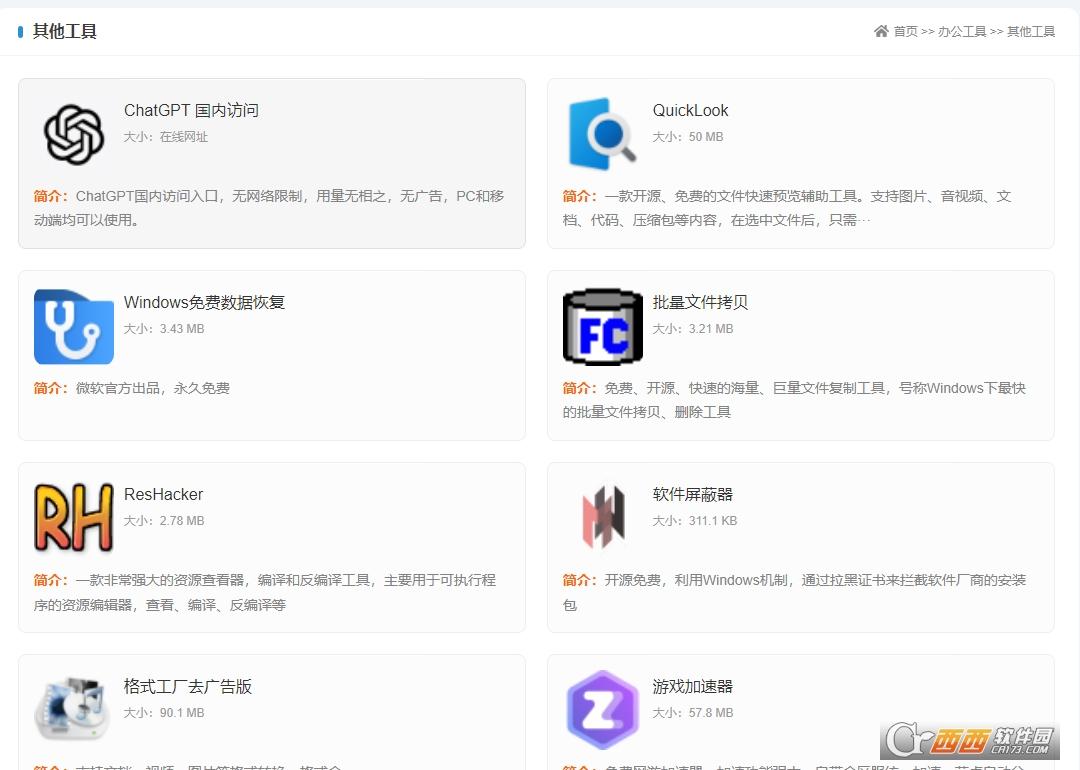
Task: Click description 微软官方出品，永久免费
Action: (x=132, y=388)
